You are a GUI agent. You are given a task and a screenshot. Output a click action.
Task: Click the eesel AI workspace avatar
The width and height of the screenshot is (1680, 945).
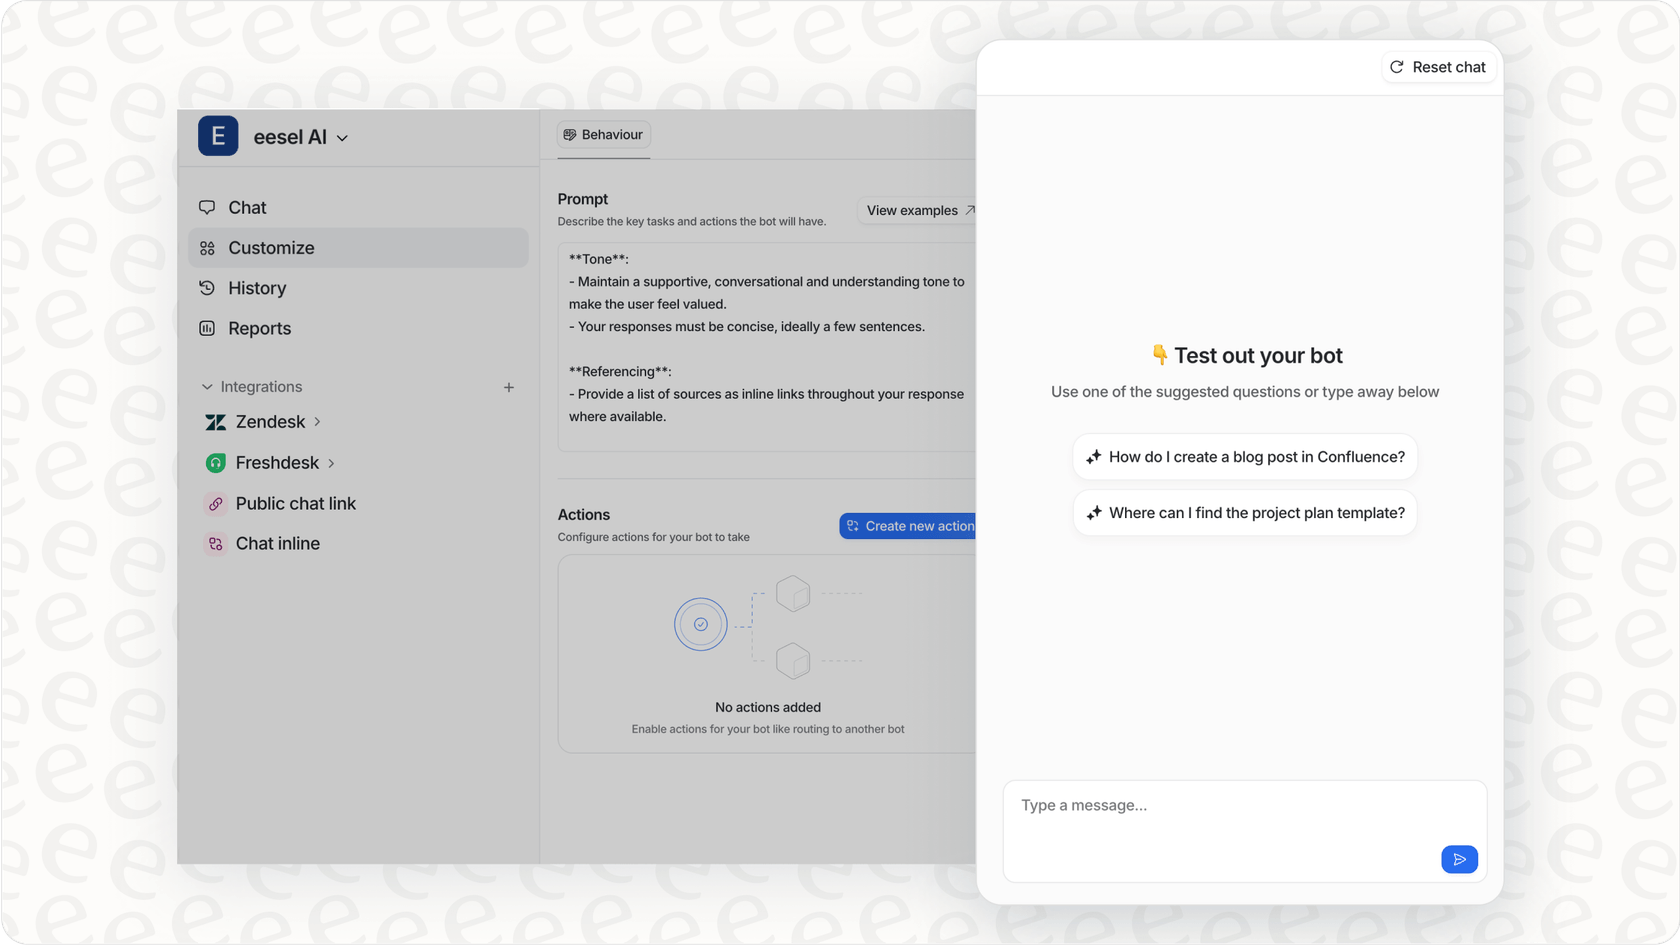pyautogui.click(x=218, y=136)
